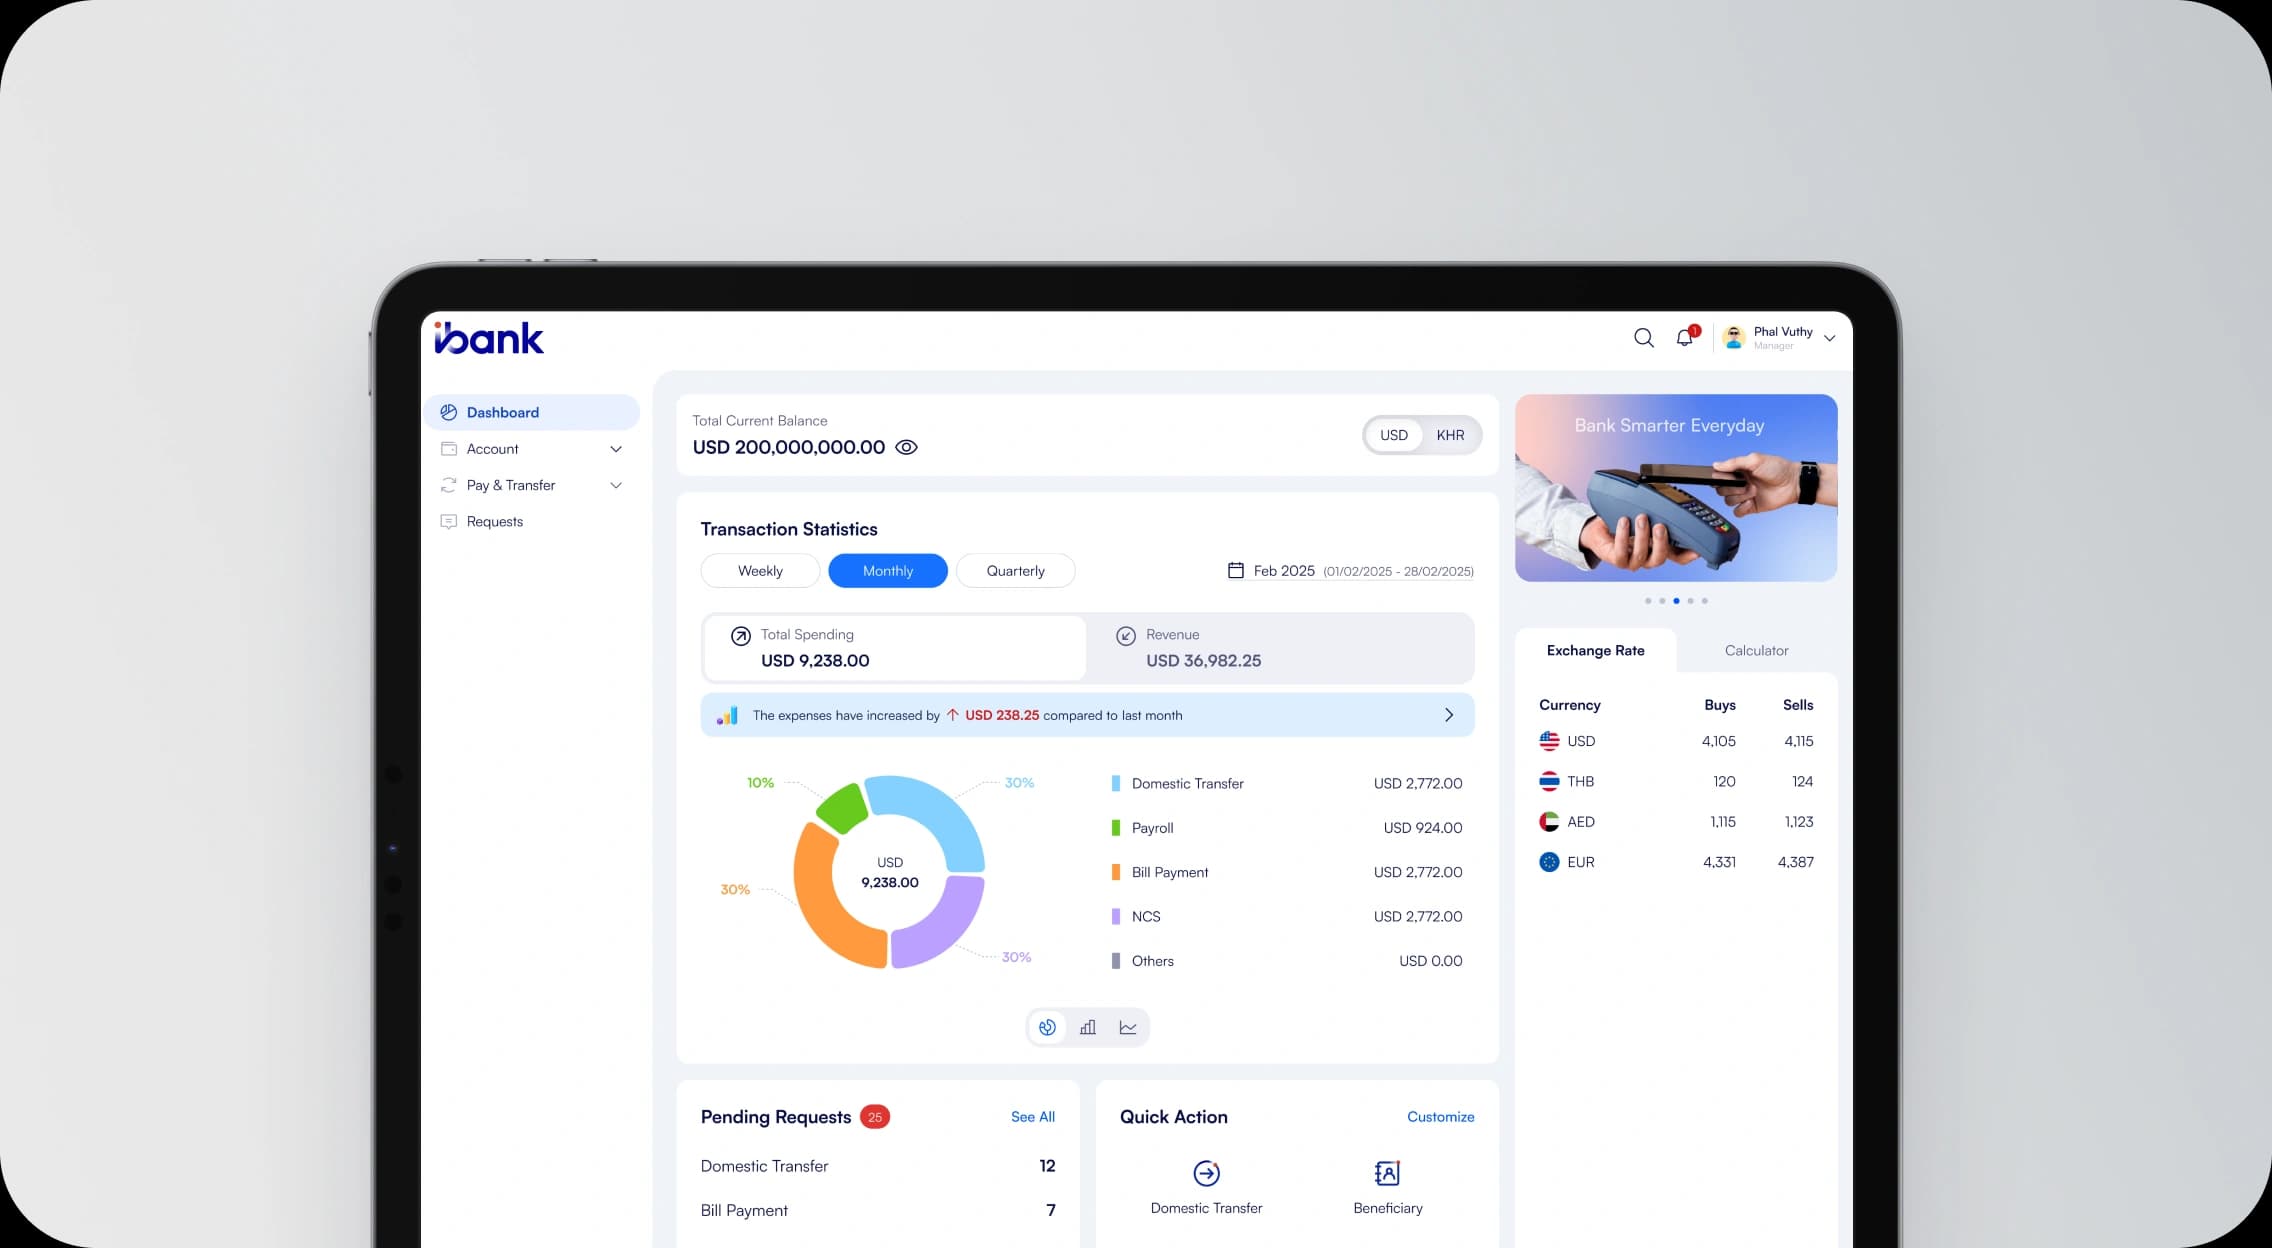
Task: Click the EUR flag icon
Action: (x=1549, y=862)
